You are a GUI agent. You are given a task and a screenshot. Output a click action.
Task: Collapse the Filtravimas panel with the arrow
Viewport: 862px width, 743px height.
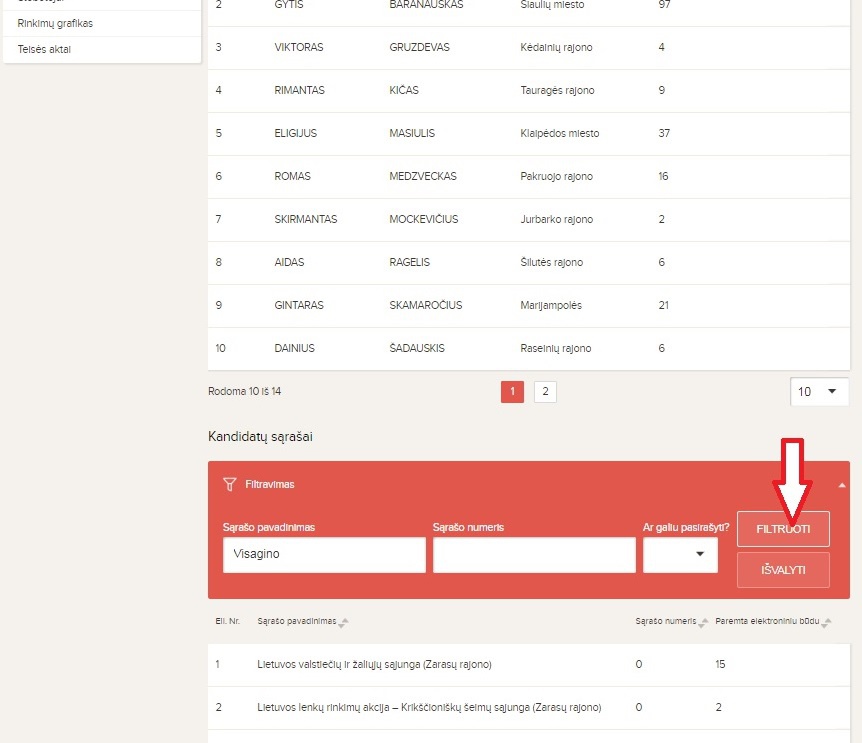click(842, 485)
